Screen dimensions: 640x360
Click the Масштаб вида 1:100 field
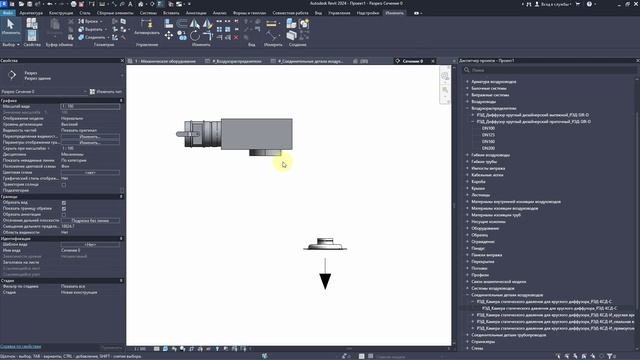pos(90,107)
